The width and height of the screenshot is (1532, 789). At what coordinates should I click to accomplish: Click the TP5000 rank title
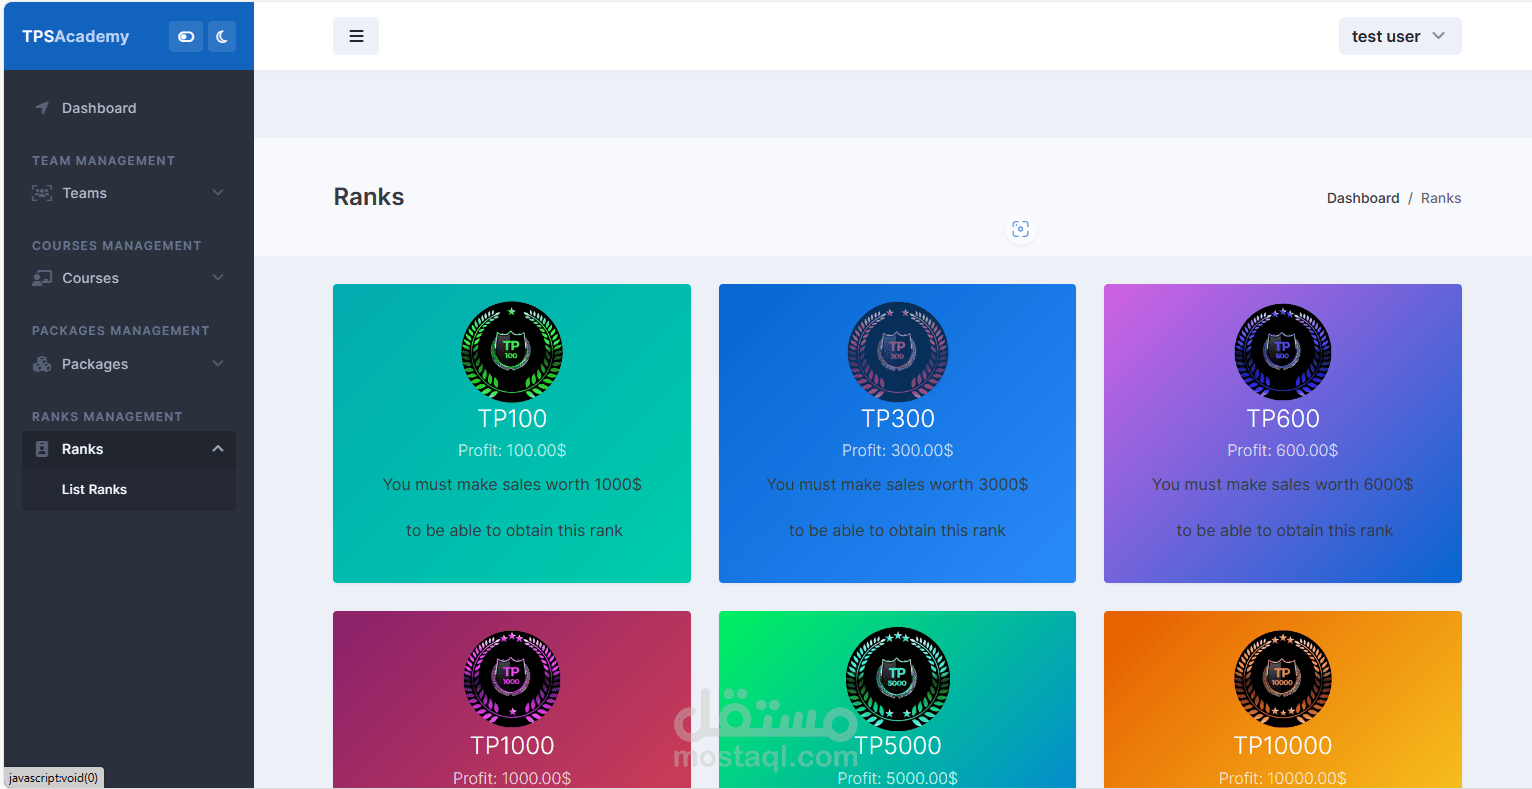coord(898,745)
